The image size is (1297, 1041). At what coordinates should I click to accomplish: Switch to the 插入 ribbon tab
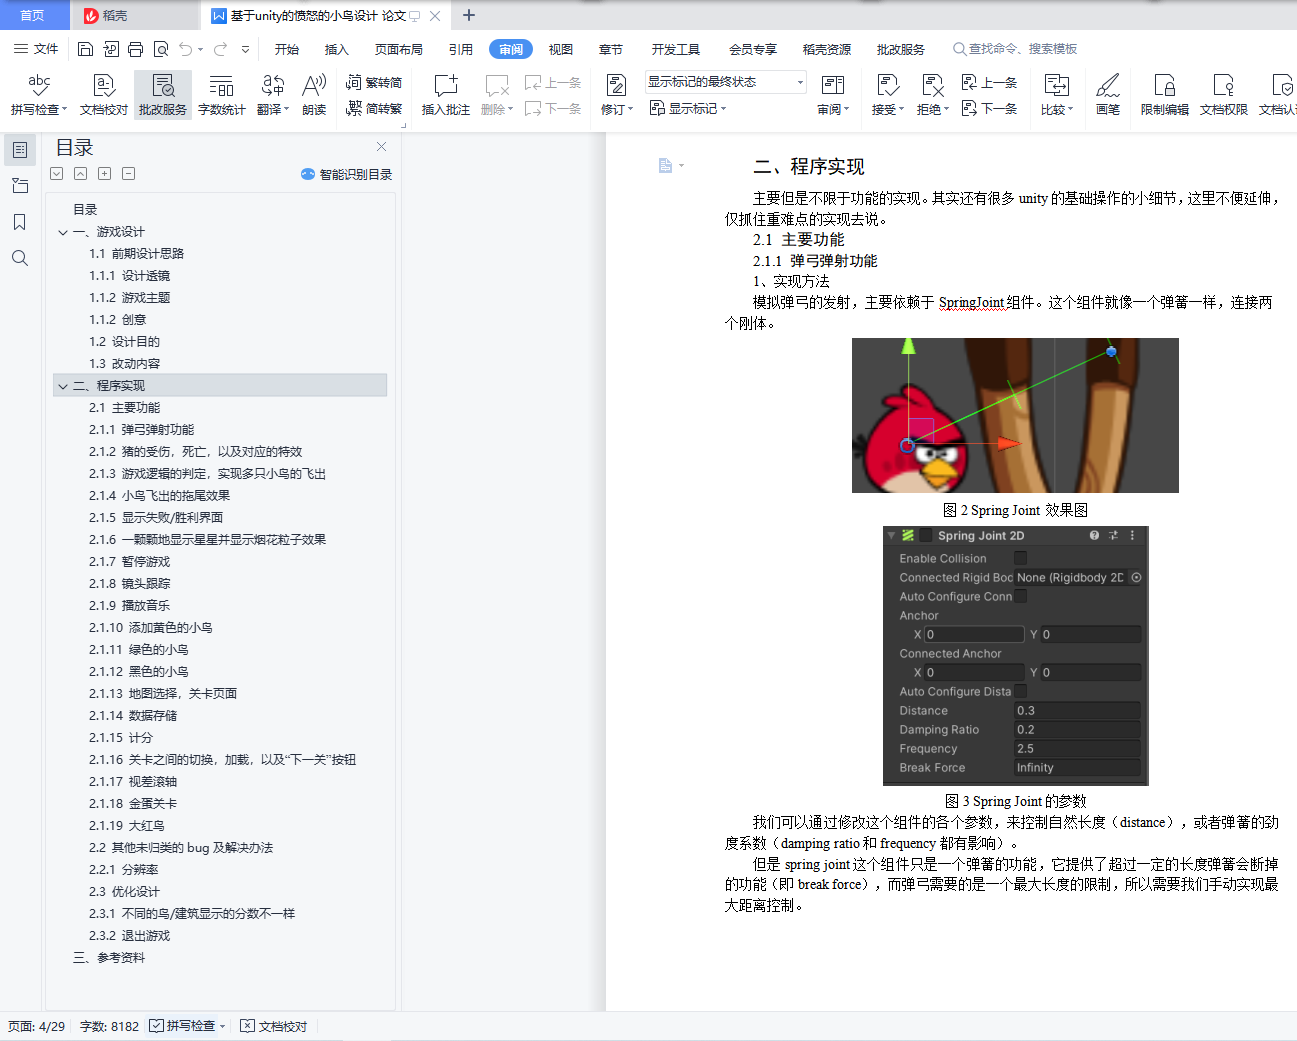click(337, 49)
